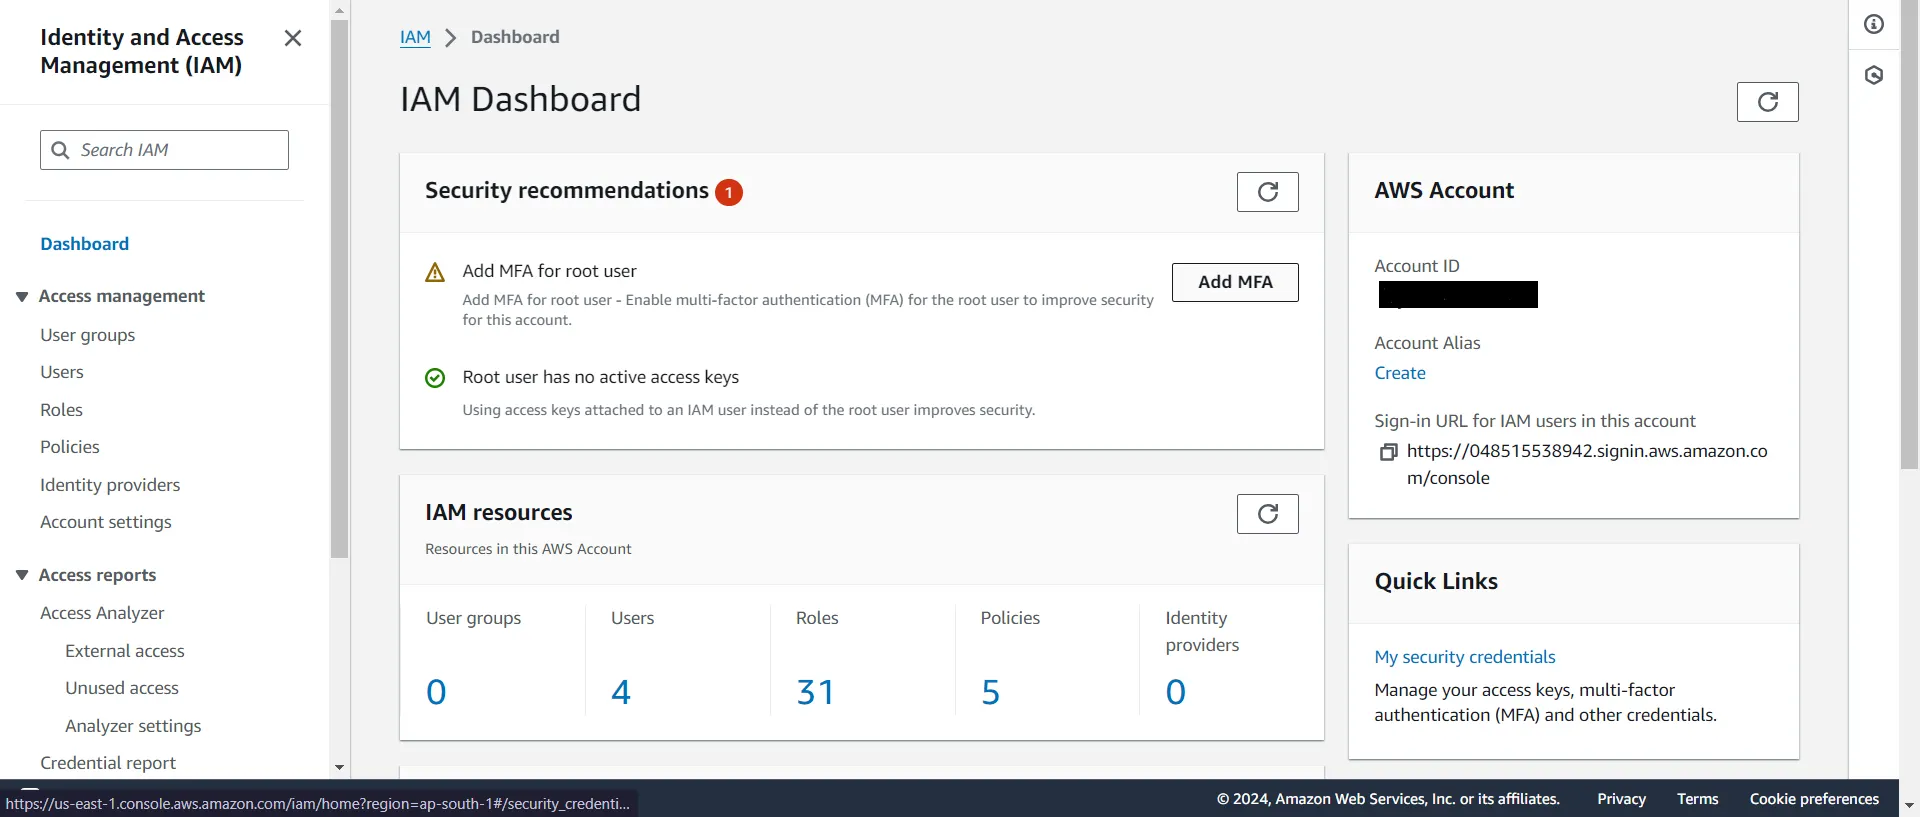
Task: Open Access Analyzer in sidebar
Action: point(102,613)
